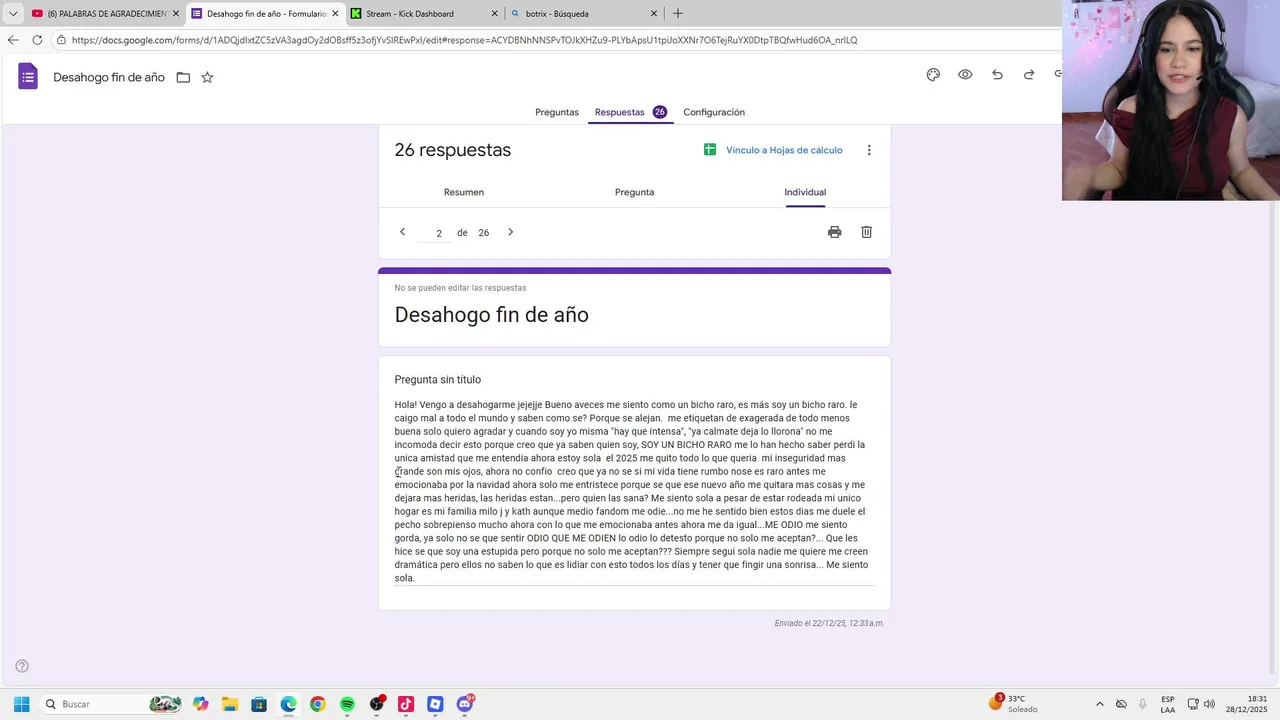Switch to the Stream - Kick Dashboard tab
1280x720 pixels.
tap(424, 14)
